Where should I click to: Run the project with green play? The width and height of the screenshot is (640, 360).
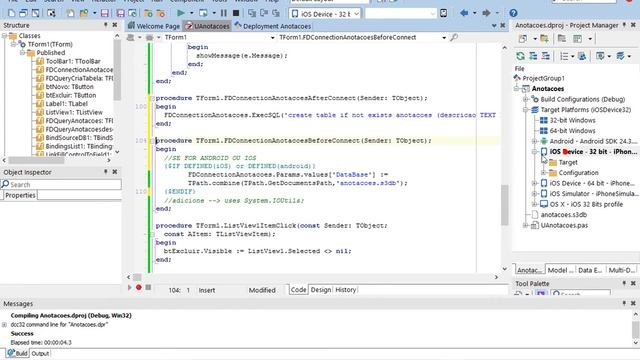180,13
